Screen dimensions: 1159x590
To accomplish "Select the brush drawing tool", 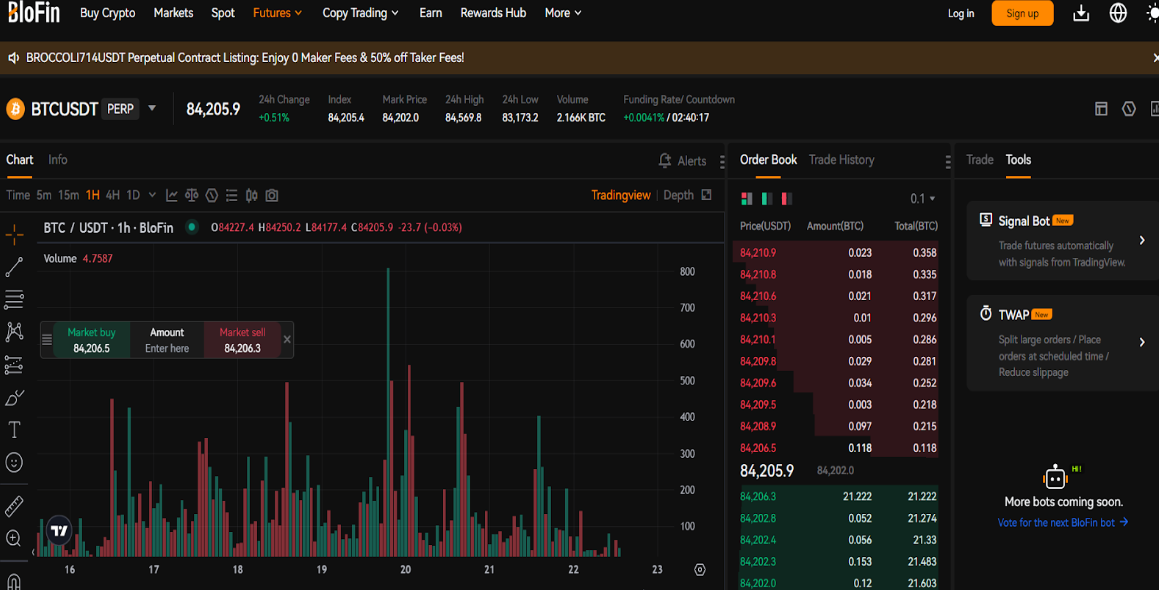I will [14, 398].
